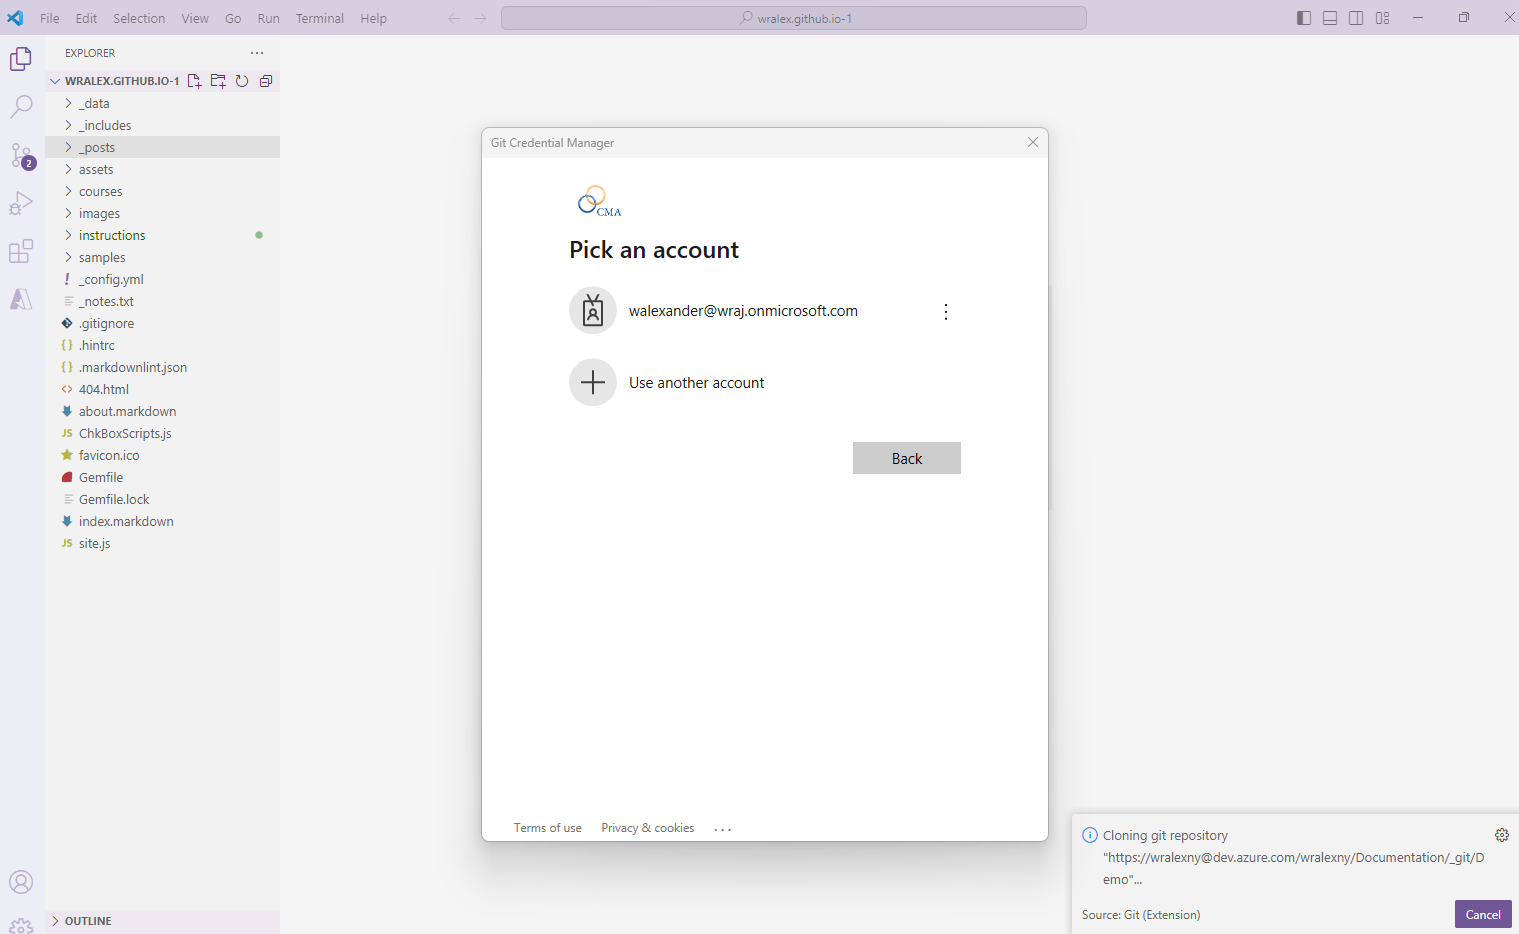Viewport: 1519px width, 934px height.
Task: Open the Manage gear in activity bar
Action: tap(21, 925)
